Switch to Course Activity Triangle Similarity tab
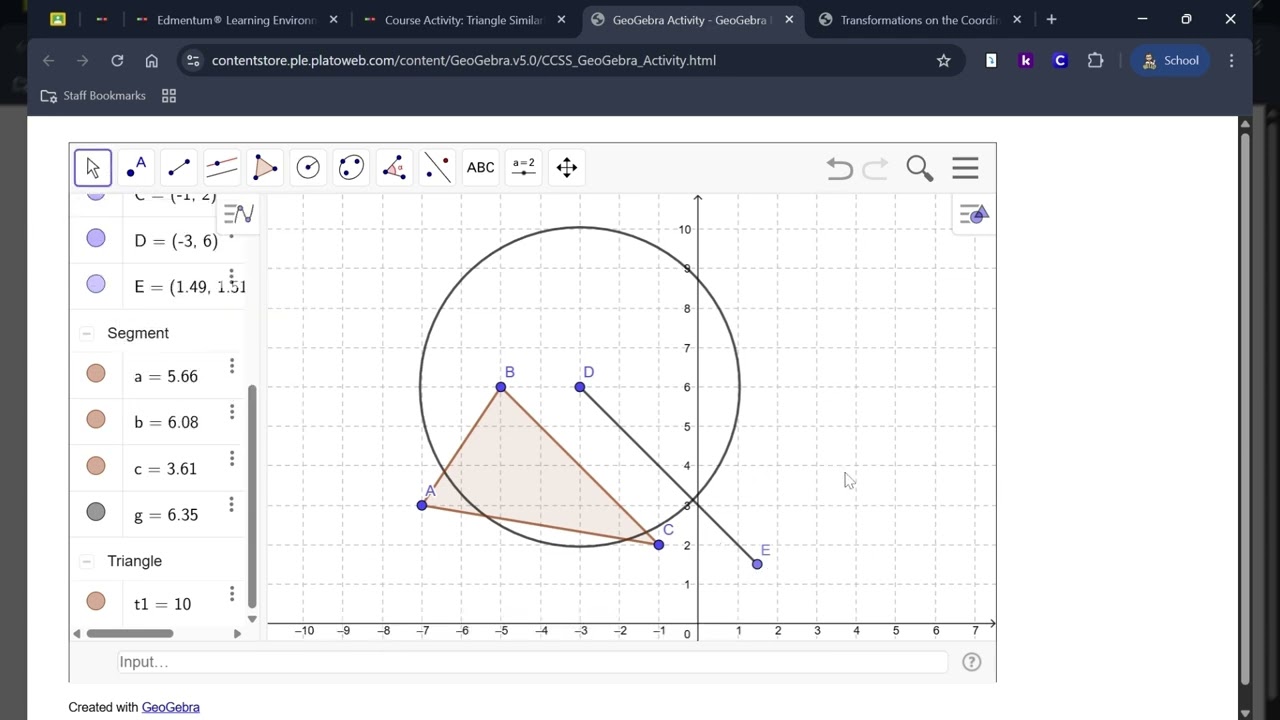The height and width of the screenshot is (720, 1280). pos(465,20)
